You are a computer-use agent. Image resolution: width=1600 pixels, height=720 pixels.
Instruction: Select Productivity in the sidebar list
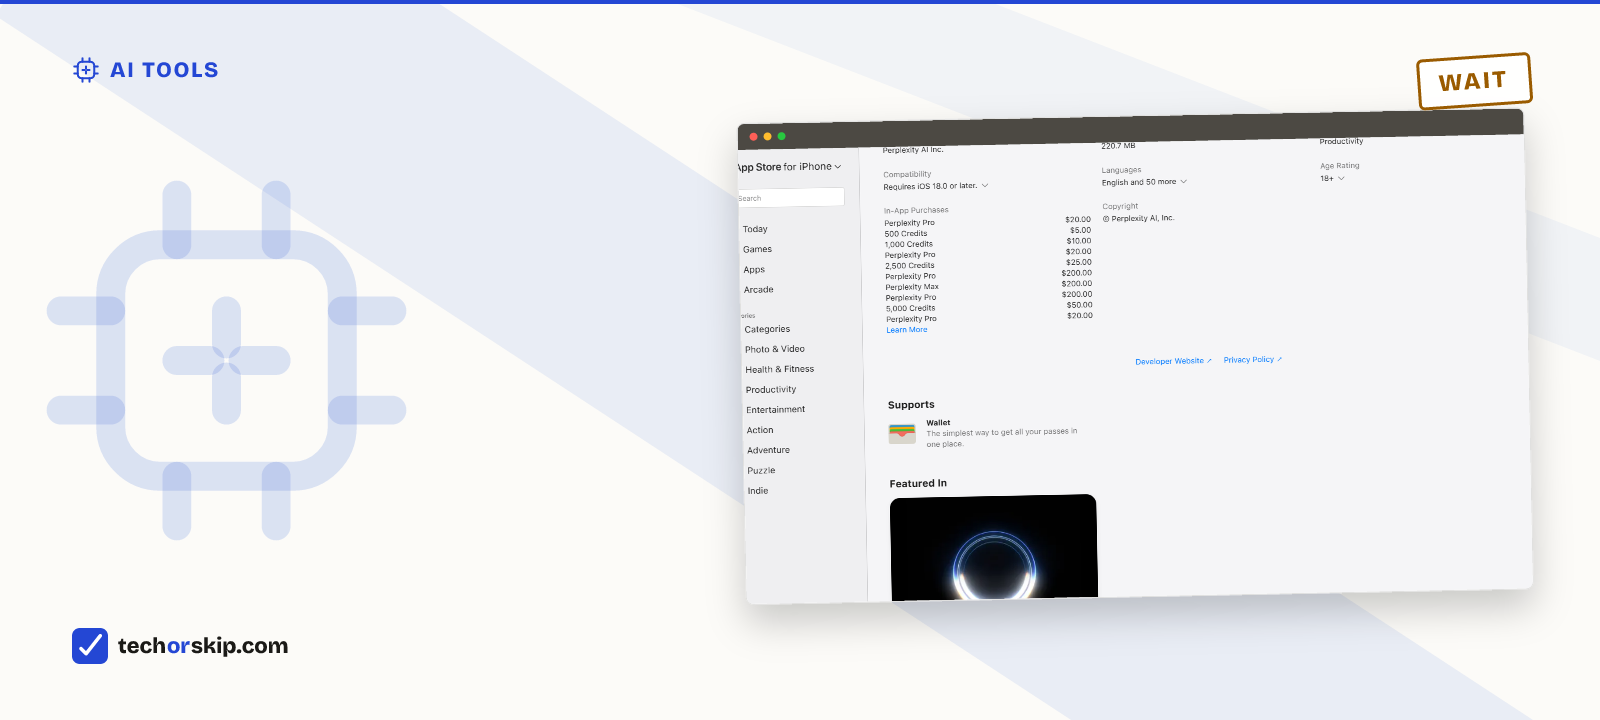point(771,390)
